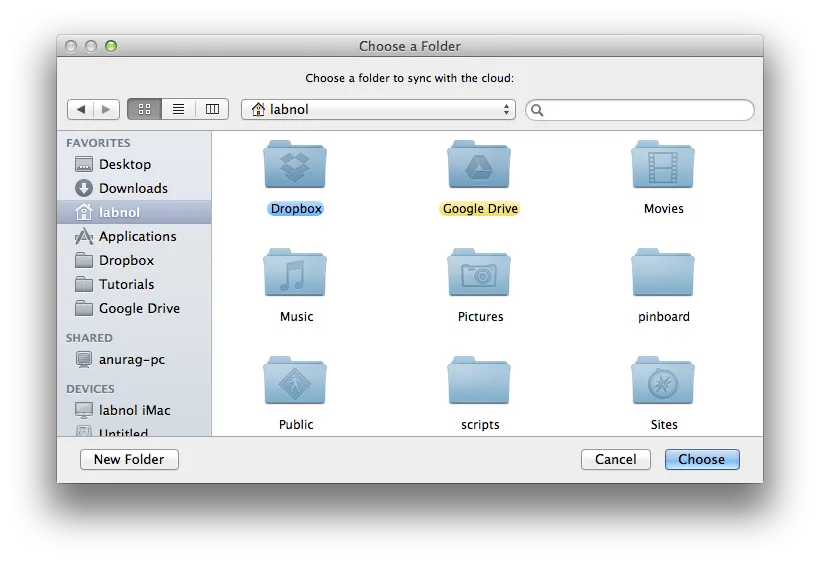
Task: Click the Pictures folder name label
Action: pyautogui.click(x=480, y=317)
